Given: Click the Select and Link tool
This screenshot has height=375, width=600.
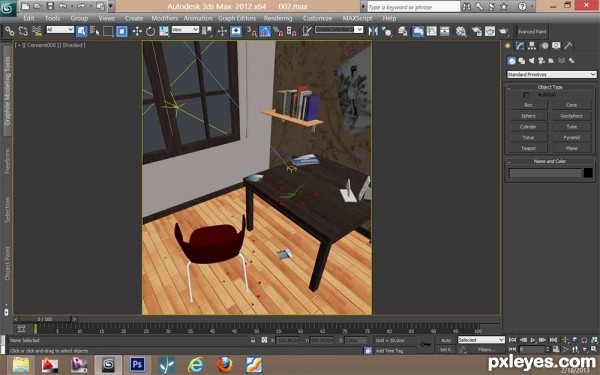Looking at the screenshot, I should coord(10,31).
